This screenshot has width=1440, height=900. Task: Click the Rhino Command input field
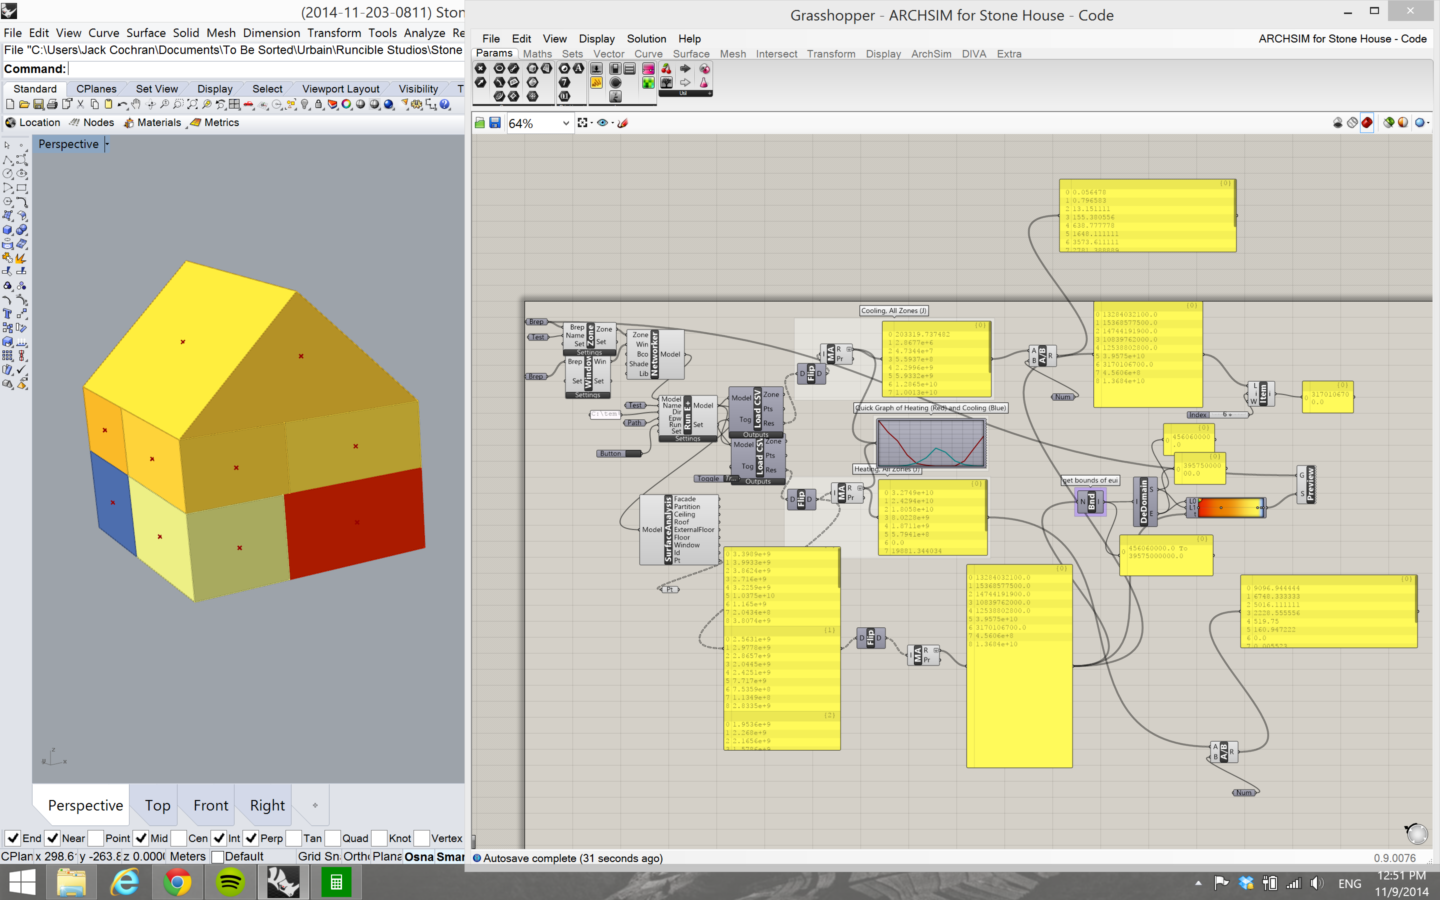[266, 69]
